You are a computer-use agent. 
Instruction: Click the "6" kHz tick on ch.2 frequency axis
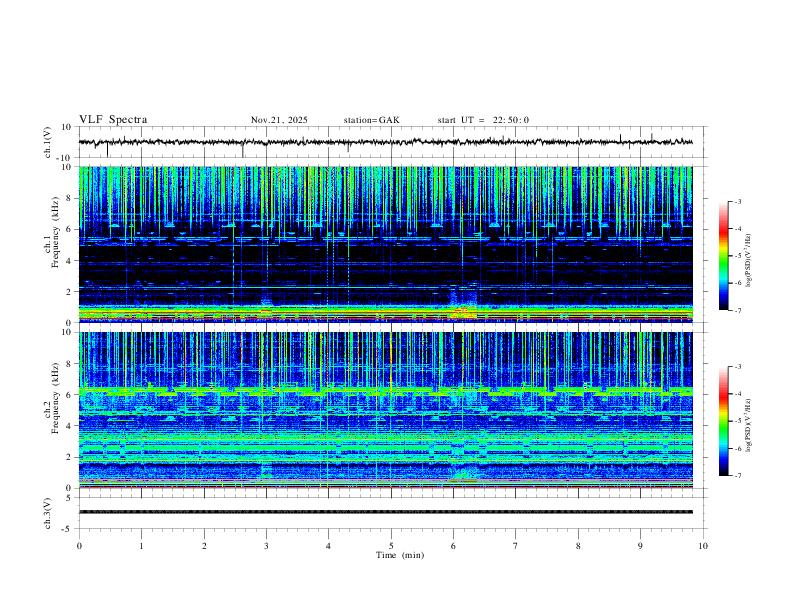[70, 395]
